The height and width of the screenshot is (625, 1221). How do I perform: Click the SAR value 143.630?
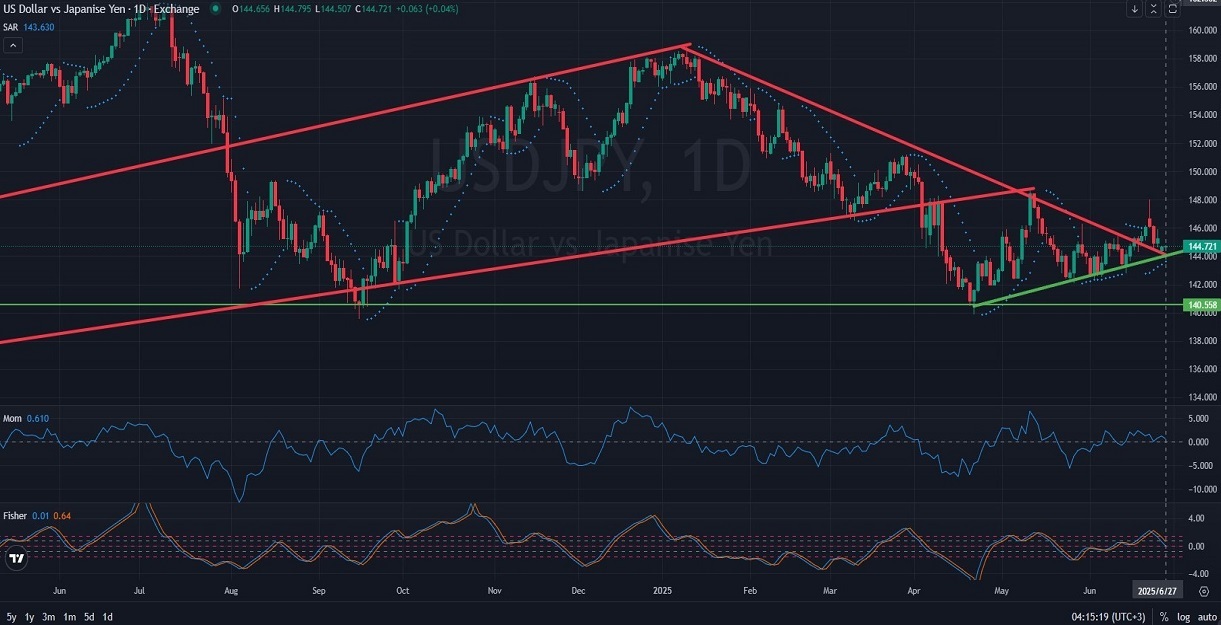[39, 27]
